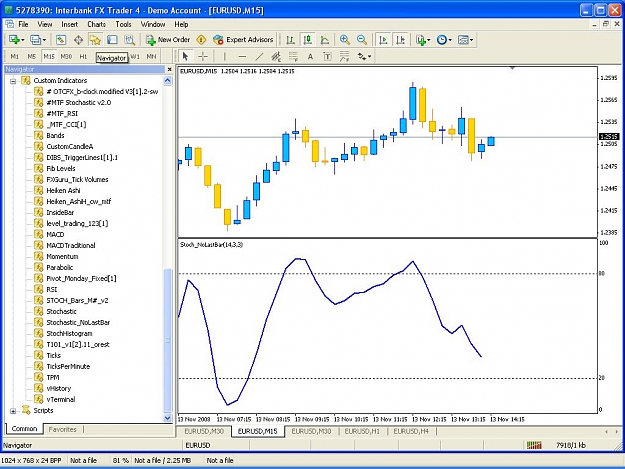Select the H1 timeframe
This screenshot has height=469, width=625.
click(83, 57)
